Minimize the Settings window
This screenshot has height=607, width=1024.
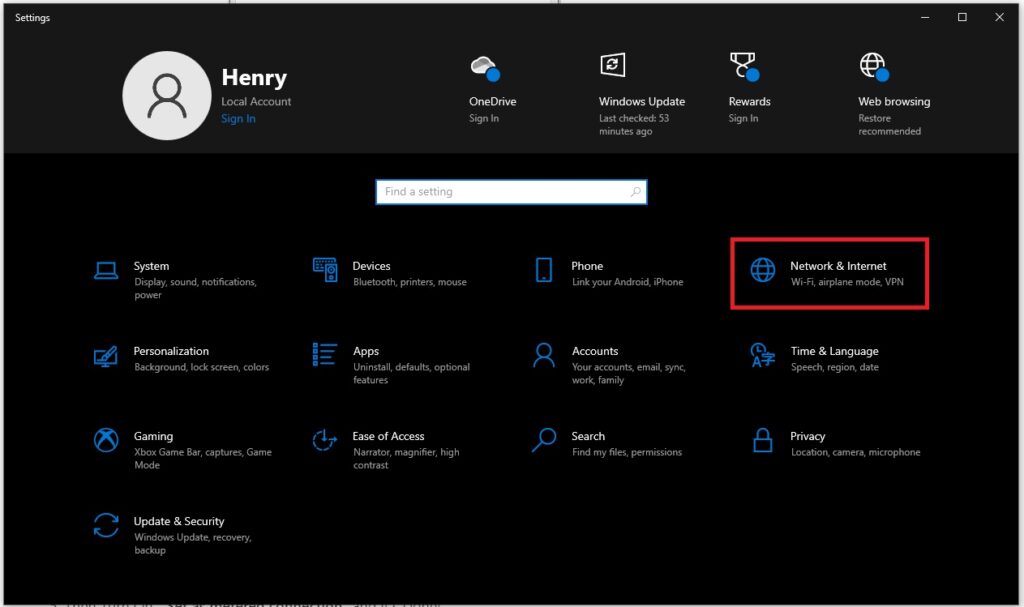925,18
